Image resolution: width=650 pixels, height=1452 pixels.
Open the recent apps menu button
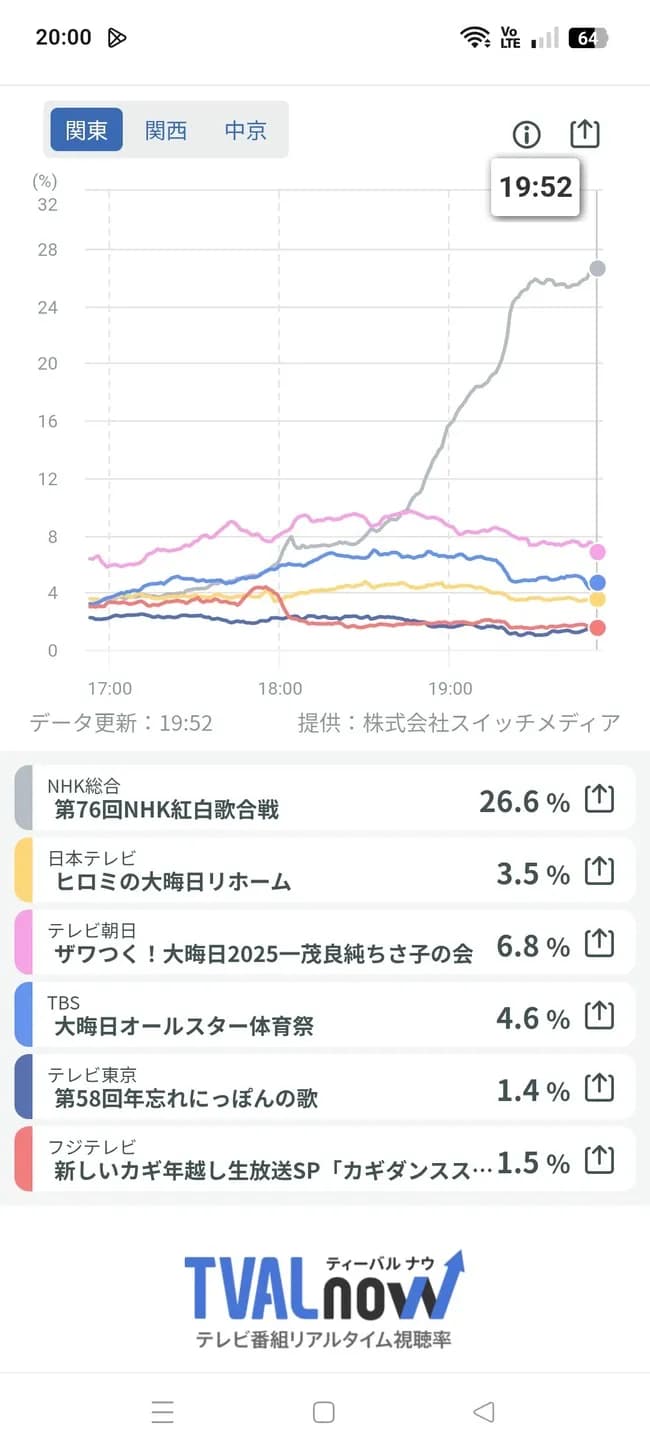163,1413
